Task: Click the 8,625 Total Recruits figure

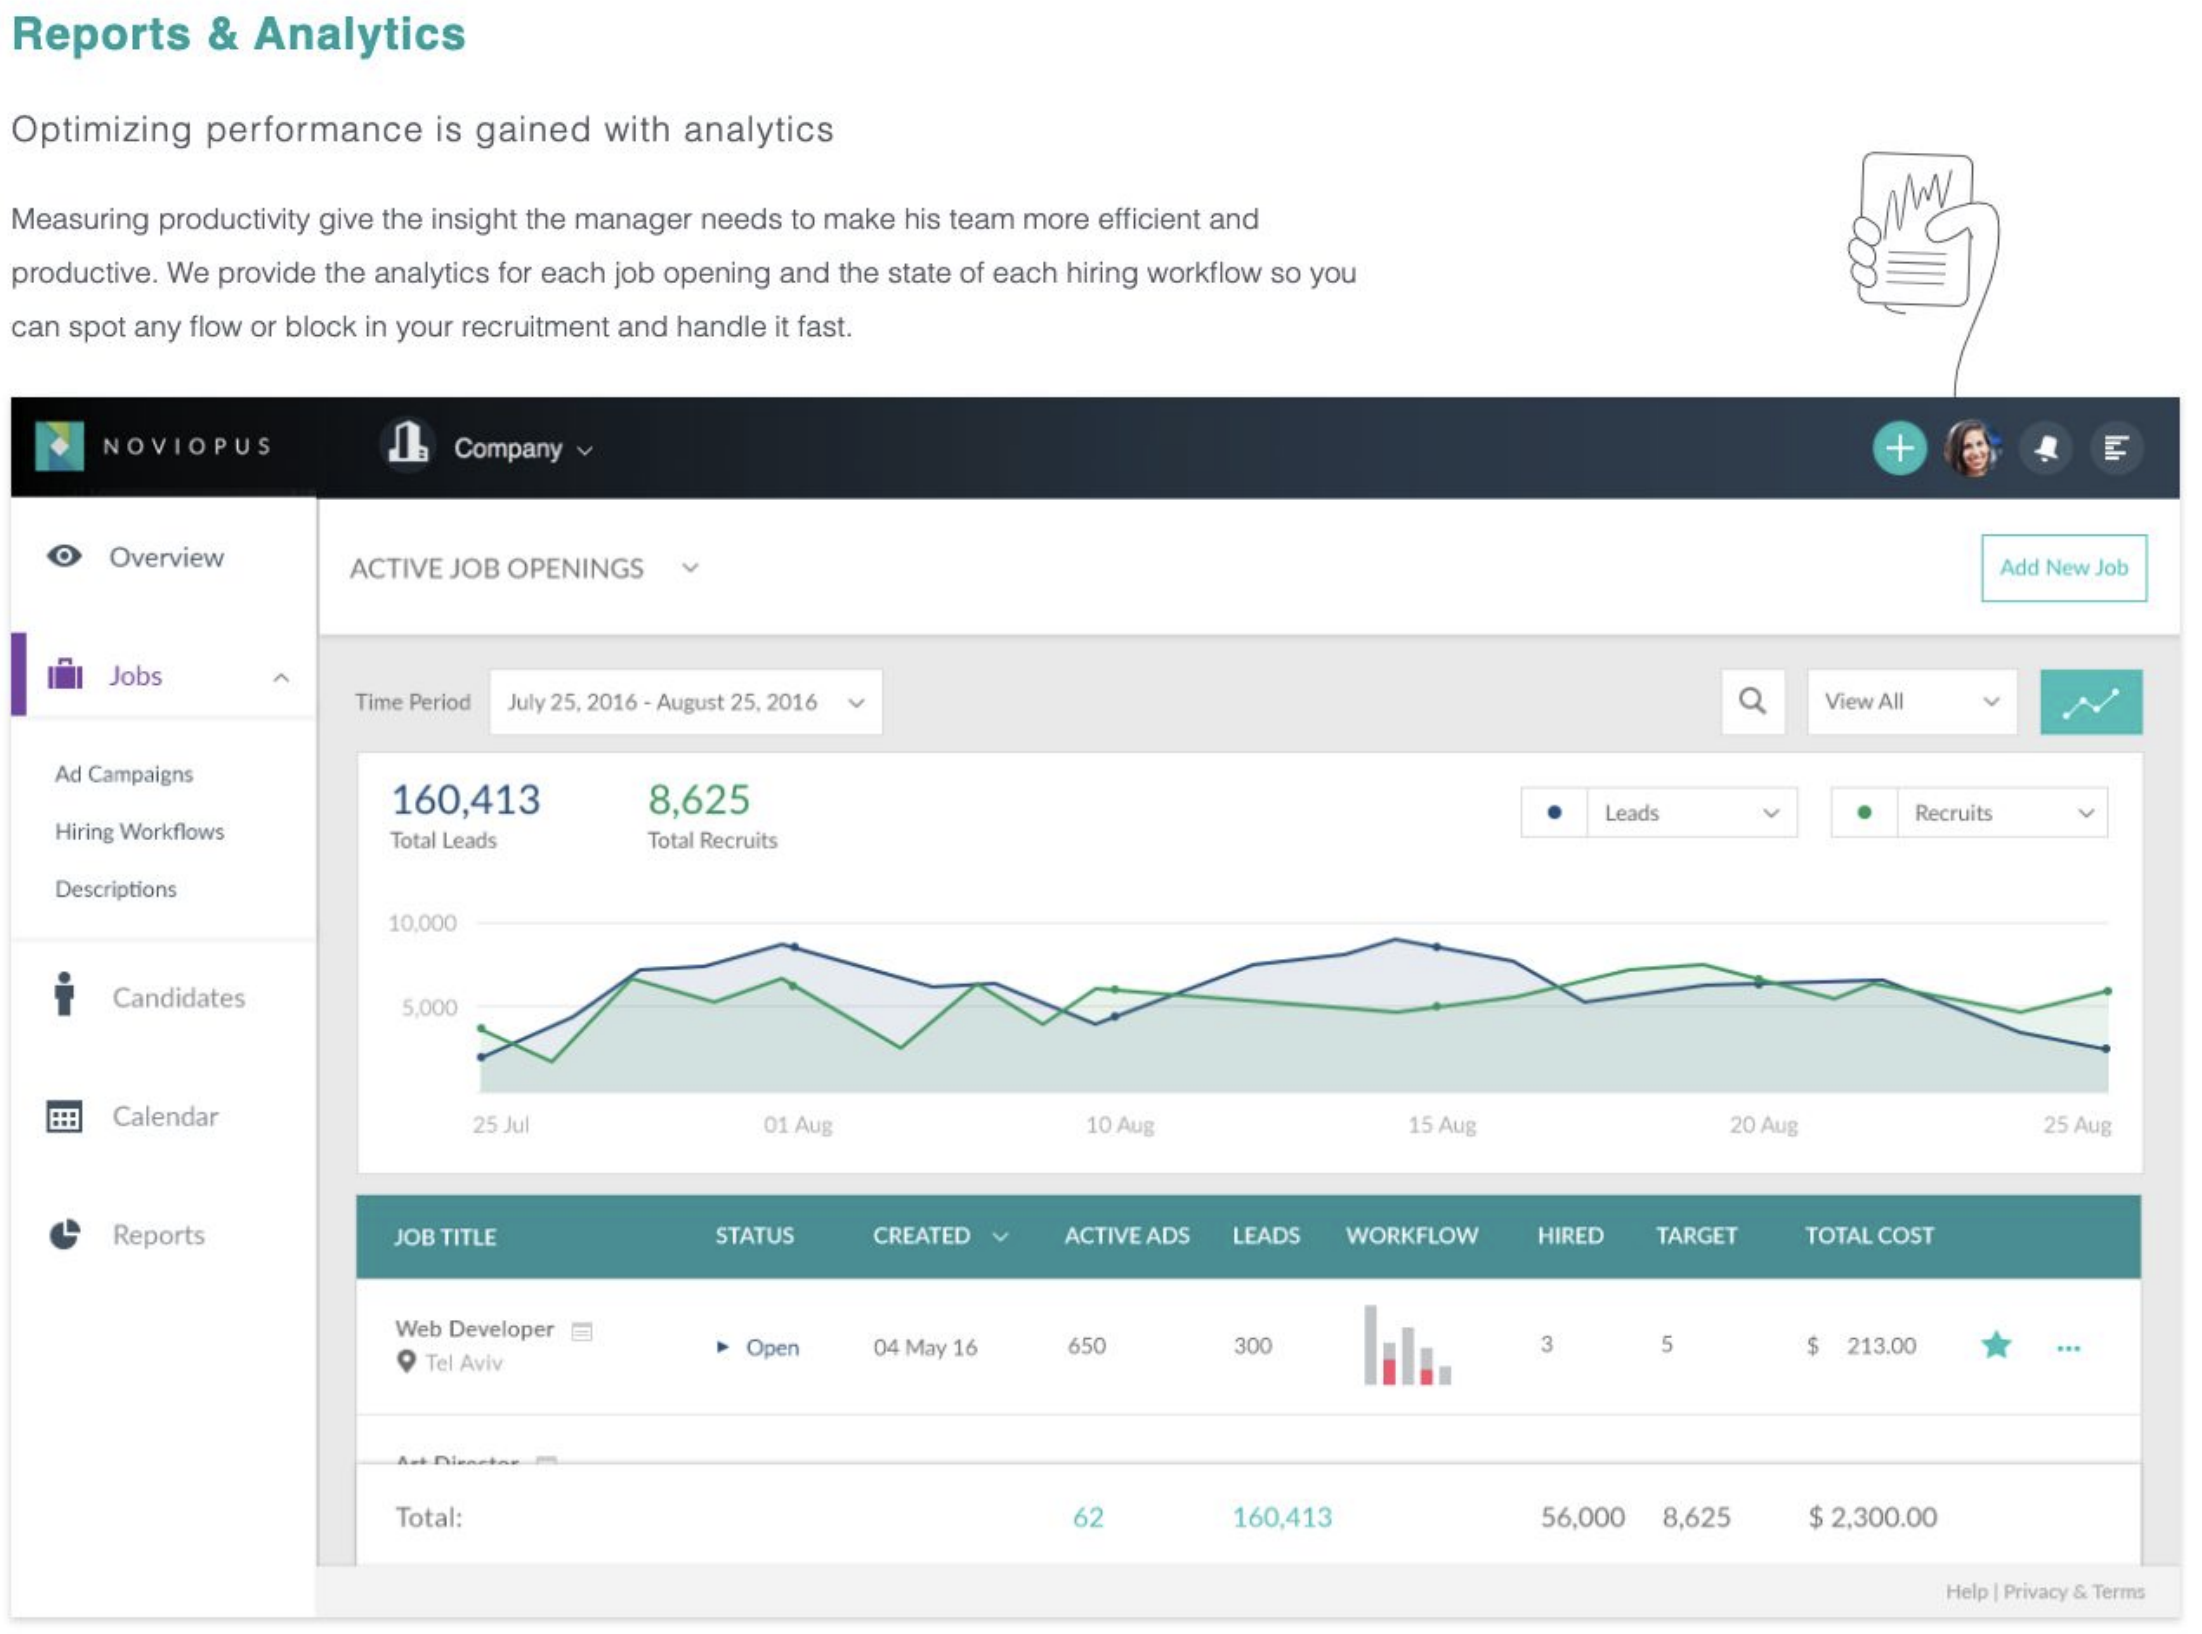Action: pos(698,799)
